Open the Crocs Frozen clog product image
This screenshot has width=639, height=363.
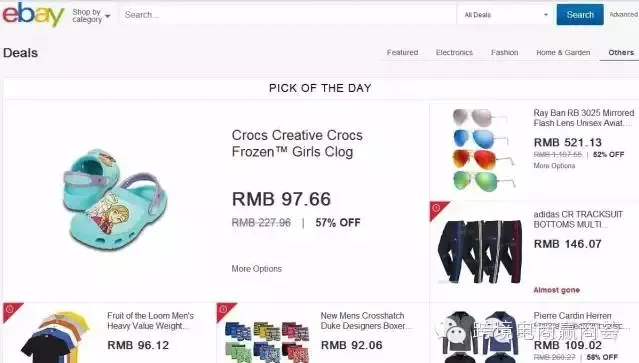point(115,199)
